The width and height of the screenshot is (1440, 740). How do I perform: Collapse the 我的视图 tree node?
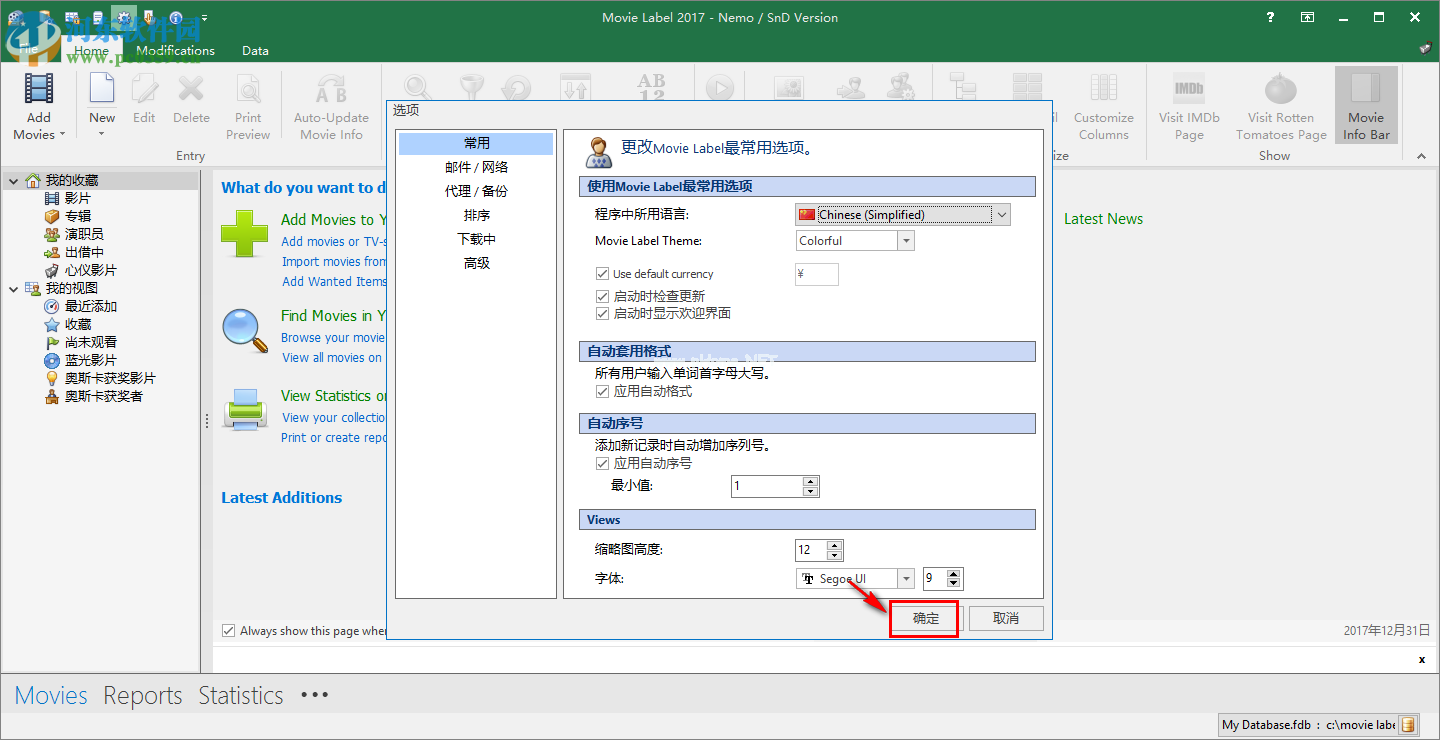[13, 289]
